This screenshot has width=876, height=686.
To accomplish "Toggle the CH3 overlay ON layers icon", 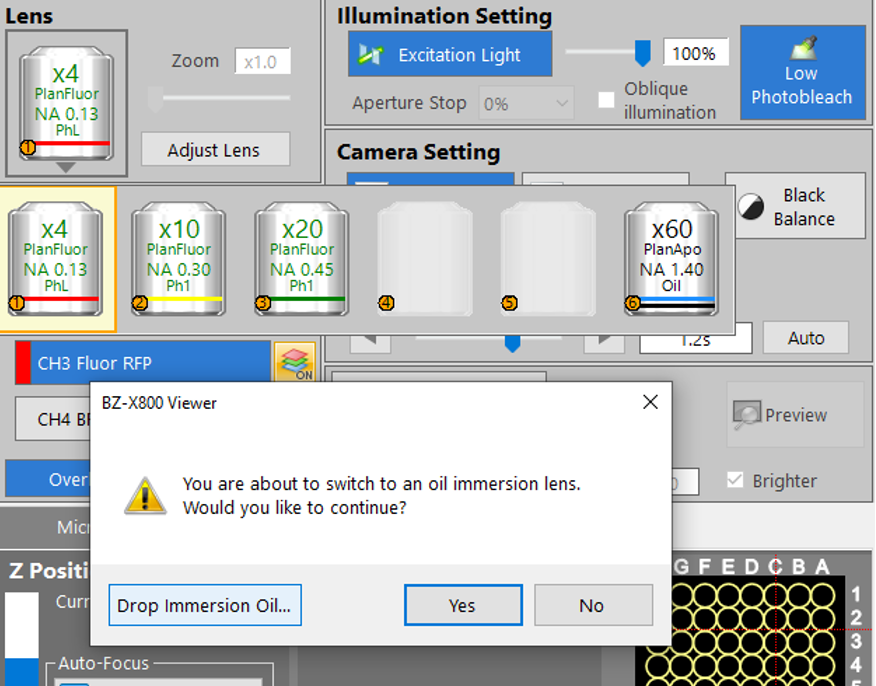I will point(294,363).
